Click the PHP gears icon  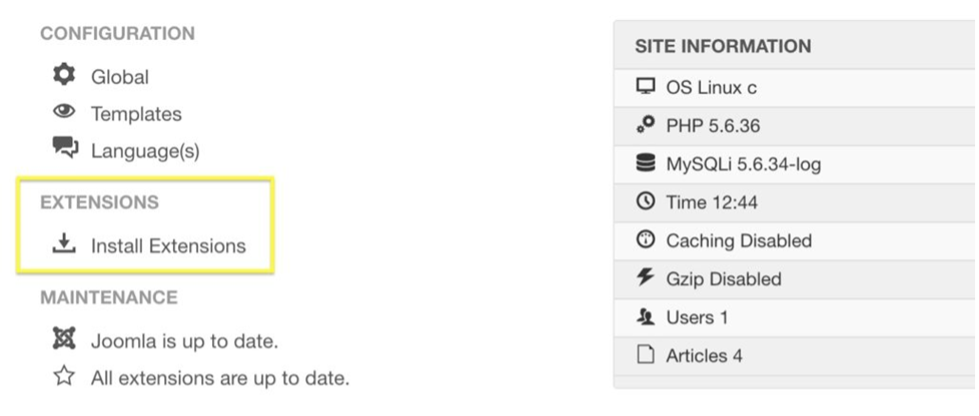pos(645,125)
